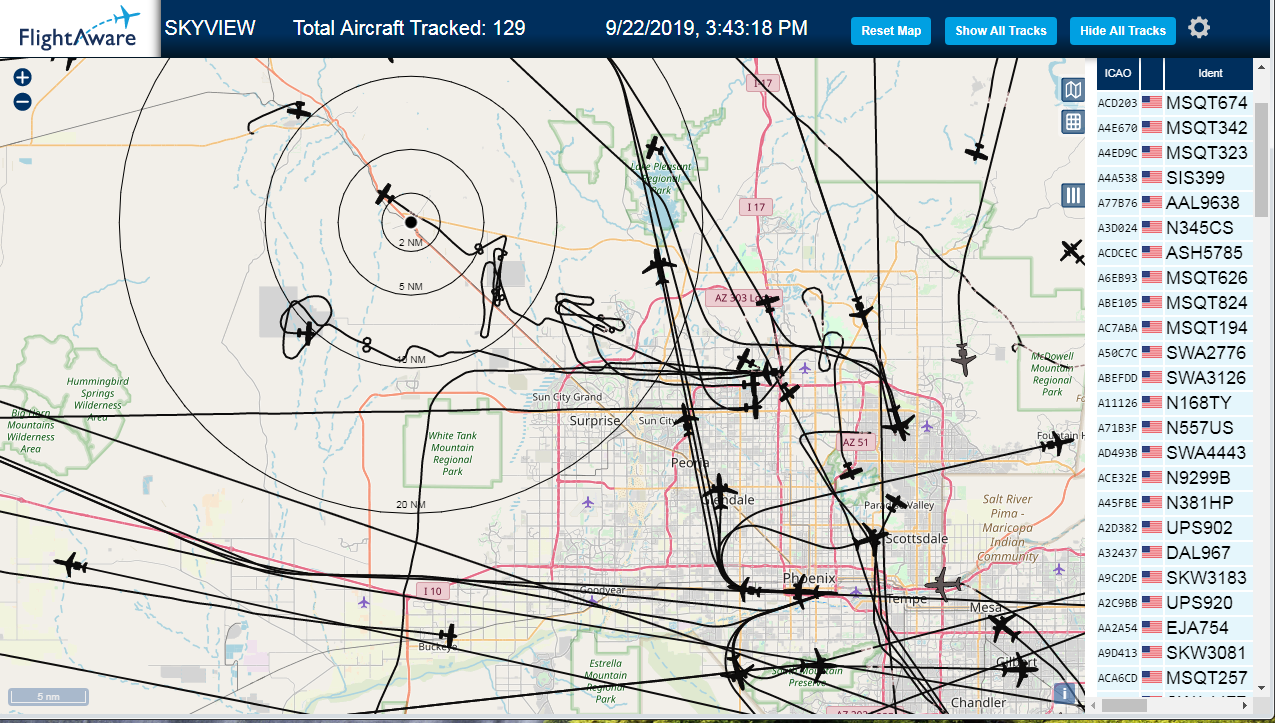Select flight ASH5785 row
This screenshot has height=723, width=1275.
tap(1175, 252)
